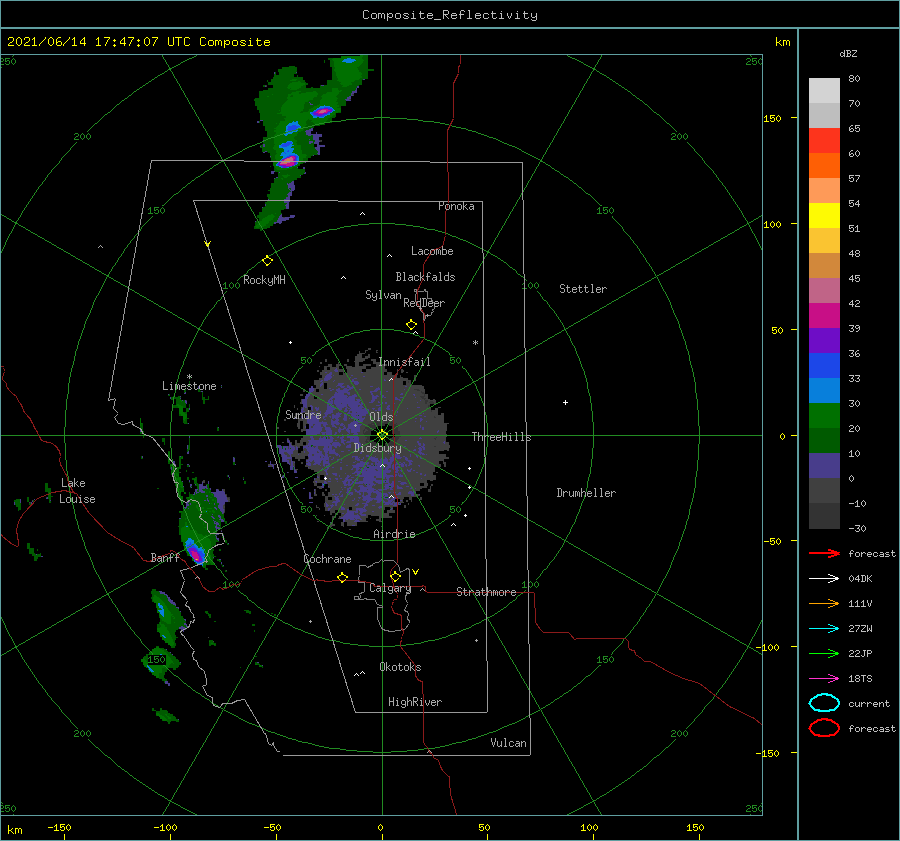Click the '2021/06/14 17:47:07 UTC Composite' timestamp
900x841 pixels.
(x=138, y=42)
